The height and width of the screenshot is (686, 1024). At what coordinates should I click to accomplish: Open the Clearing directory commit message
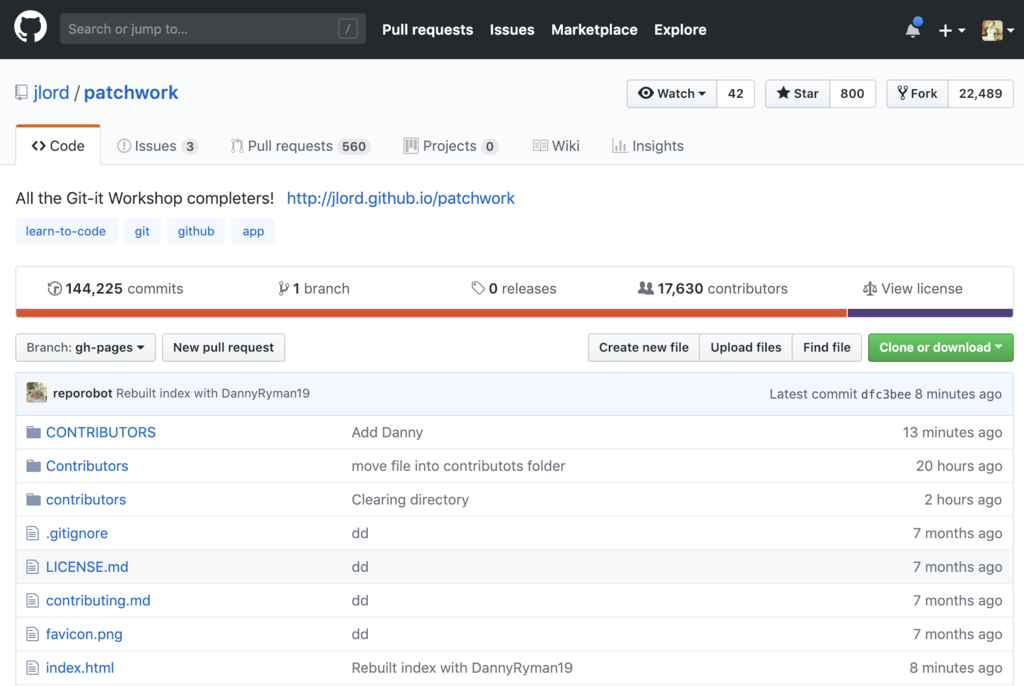410,500
